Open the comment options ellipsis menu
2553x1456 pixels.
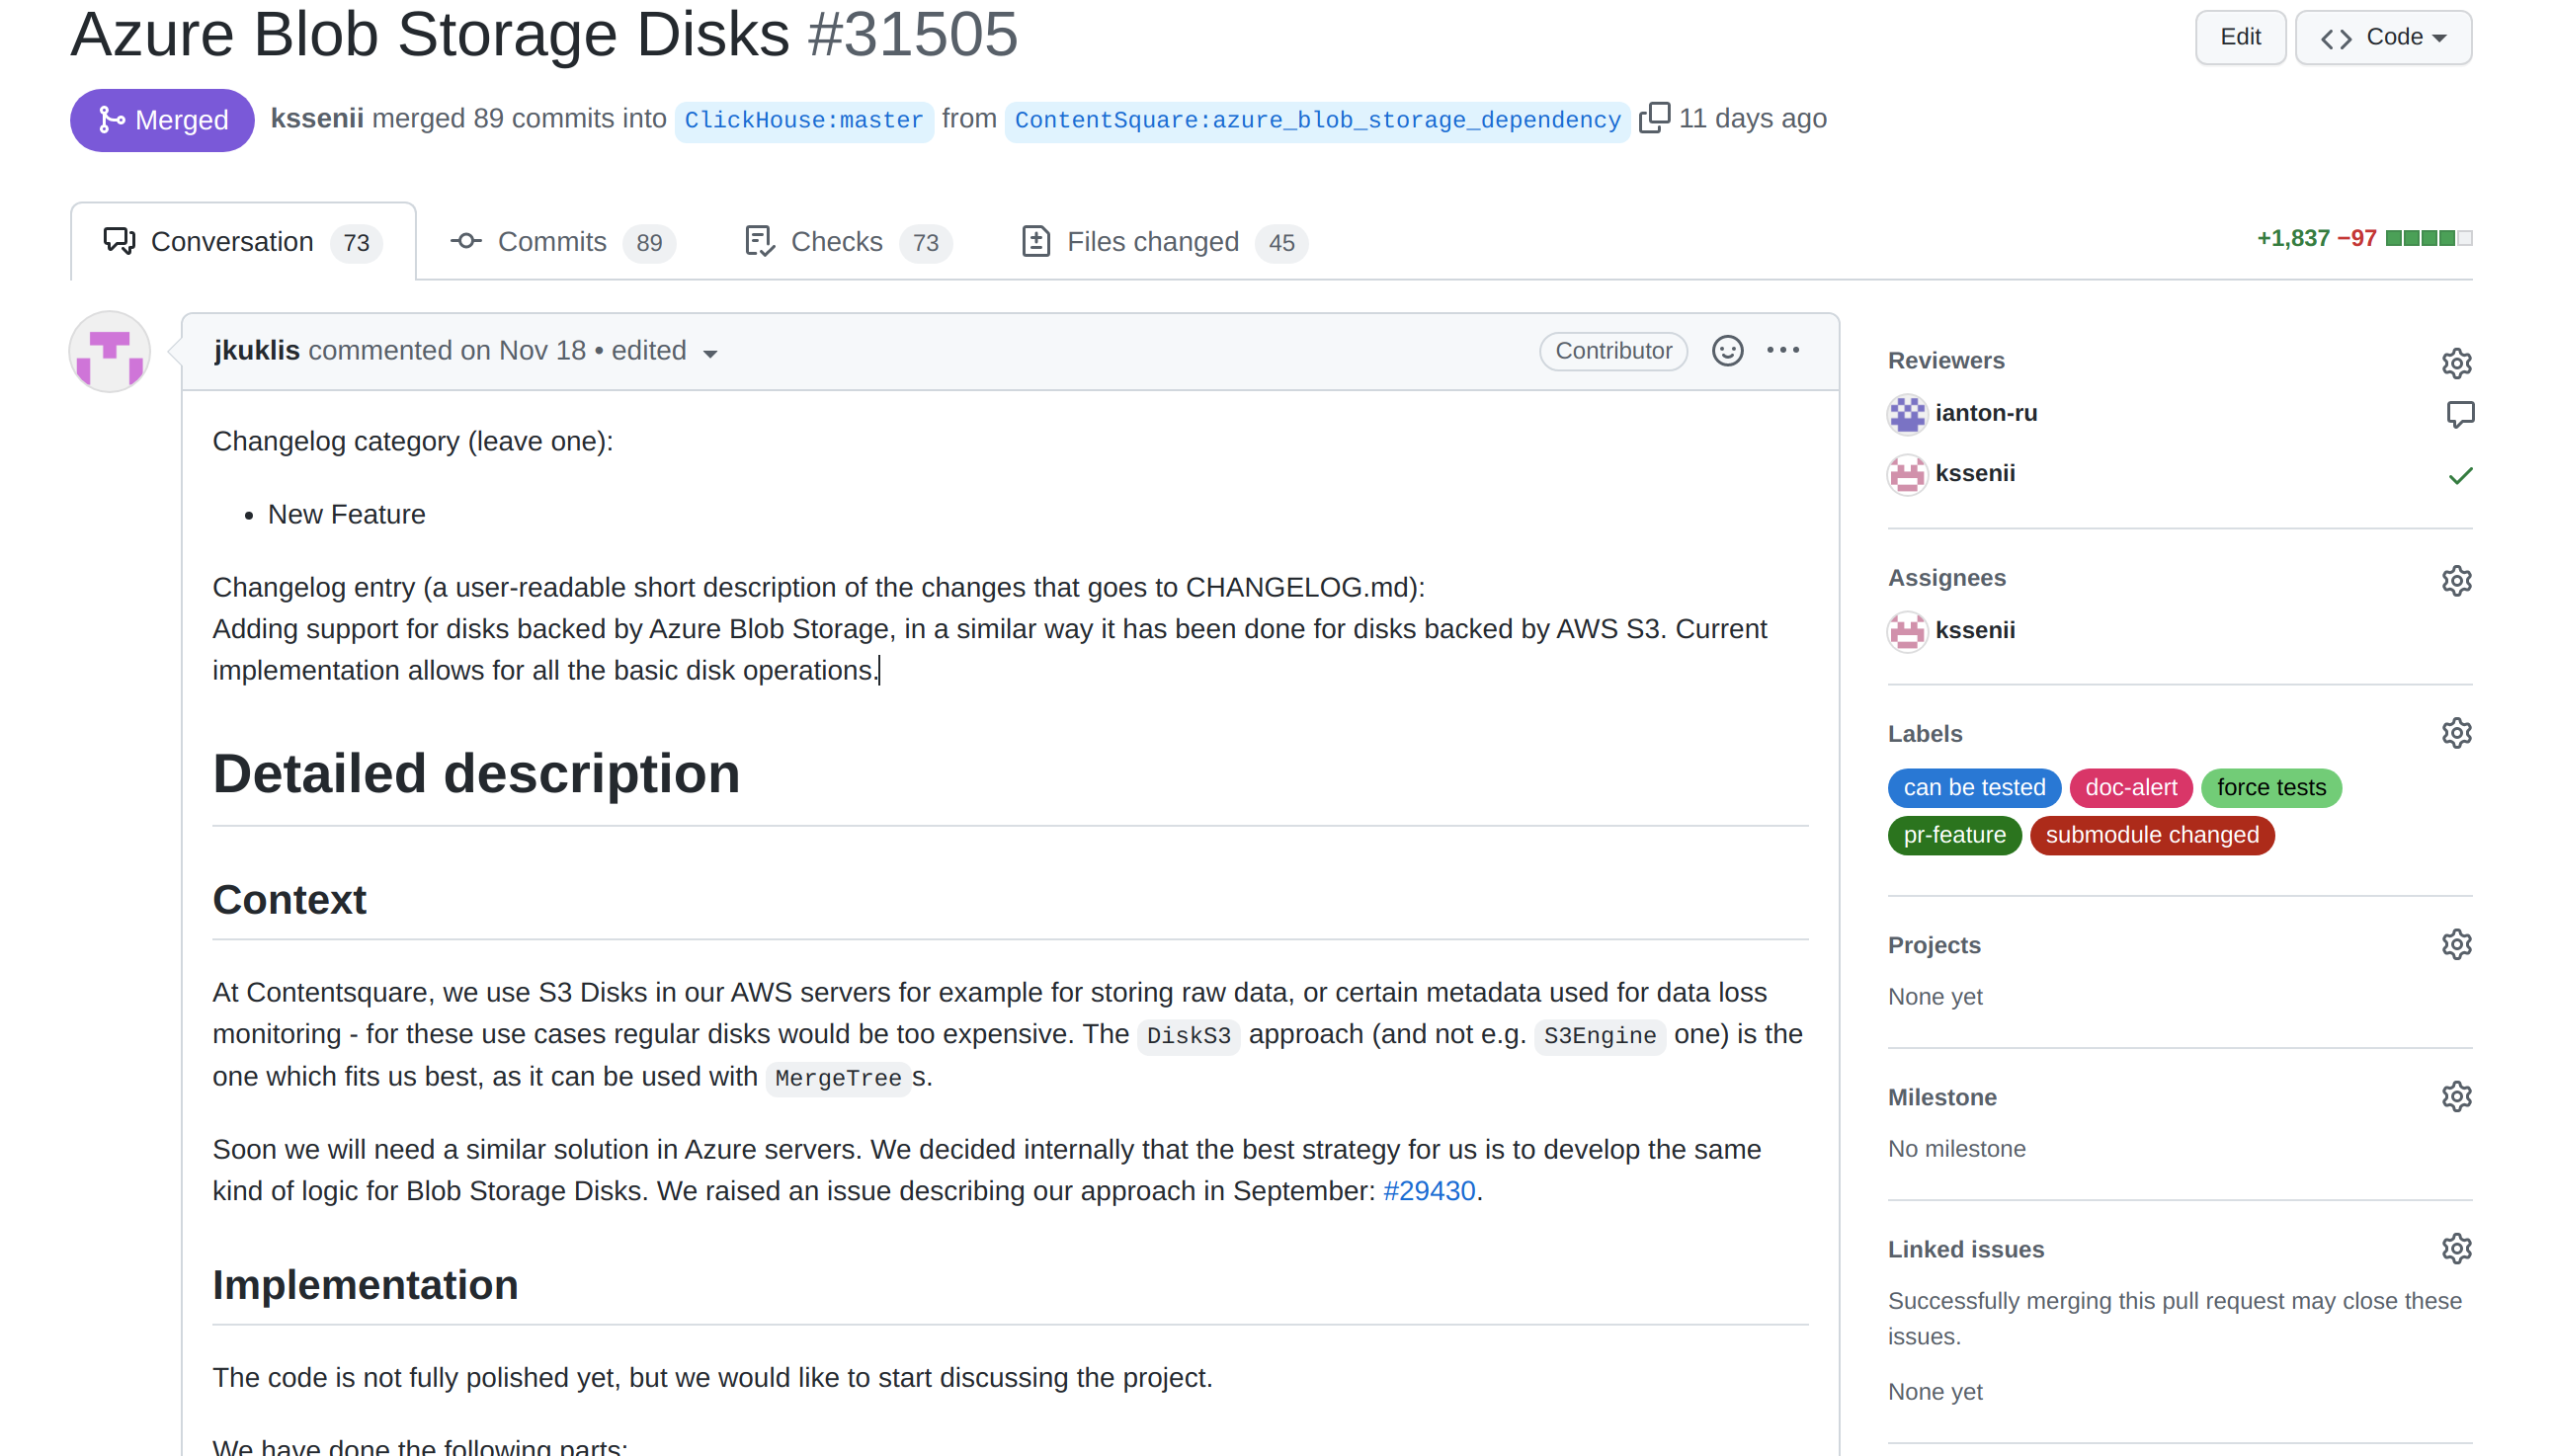click(1782, 350)
